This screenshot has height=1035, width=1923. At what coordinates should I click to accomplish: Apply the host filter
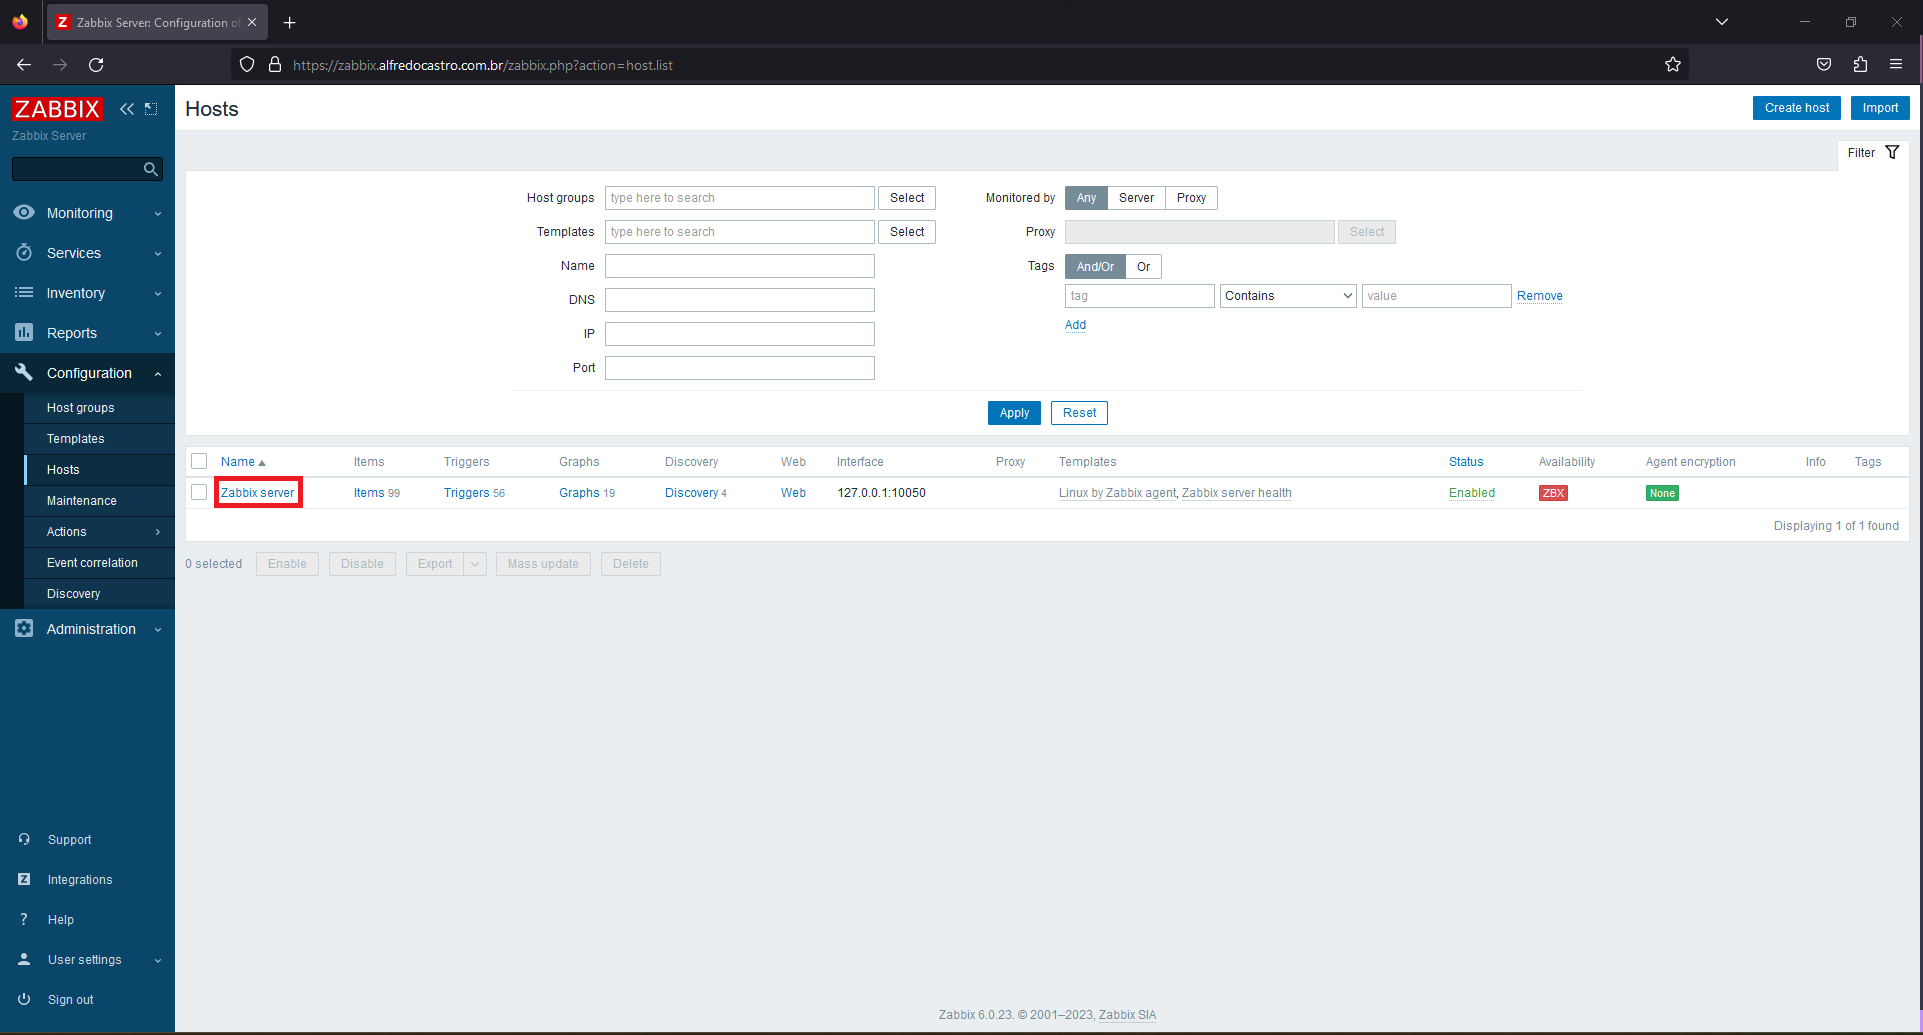pos(1014,413)
